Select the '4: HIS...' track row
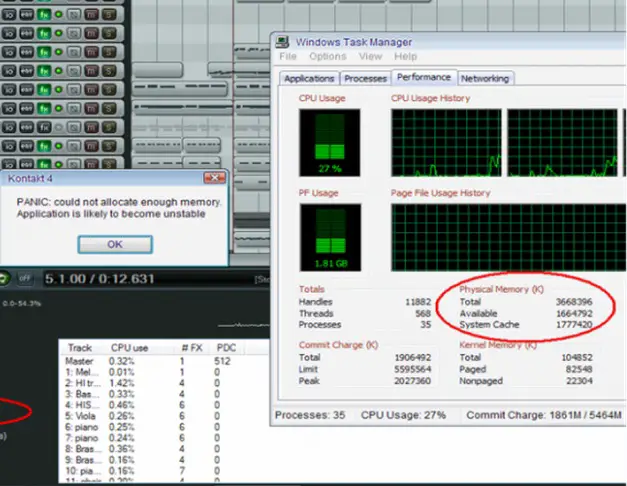627x486 pixels. pos(164,405)
